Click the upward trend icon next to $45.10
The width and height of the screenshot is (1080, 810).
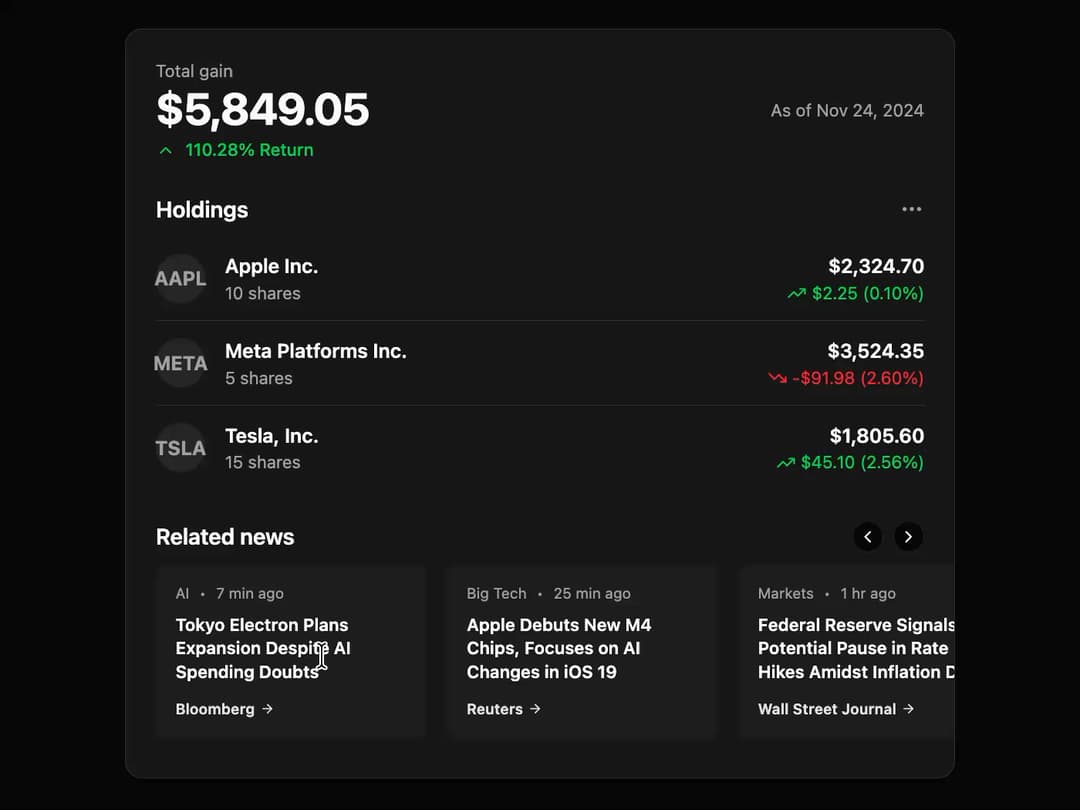point(786,463)
